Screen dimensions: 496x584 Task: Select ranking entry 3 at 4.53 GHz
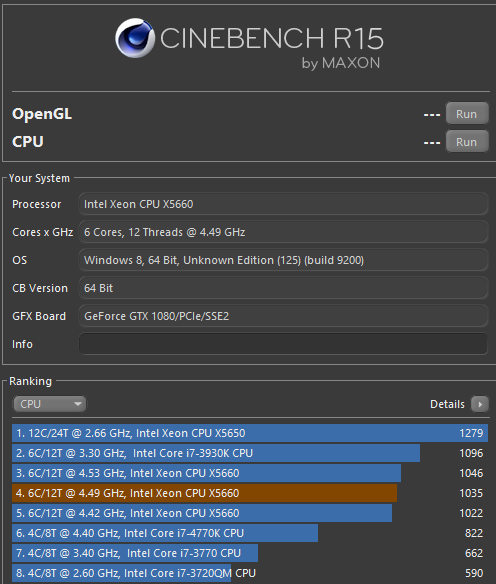(250, 473)
